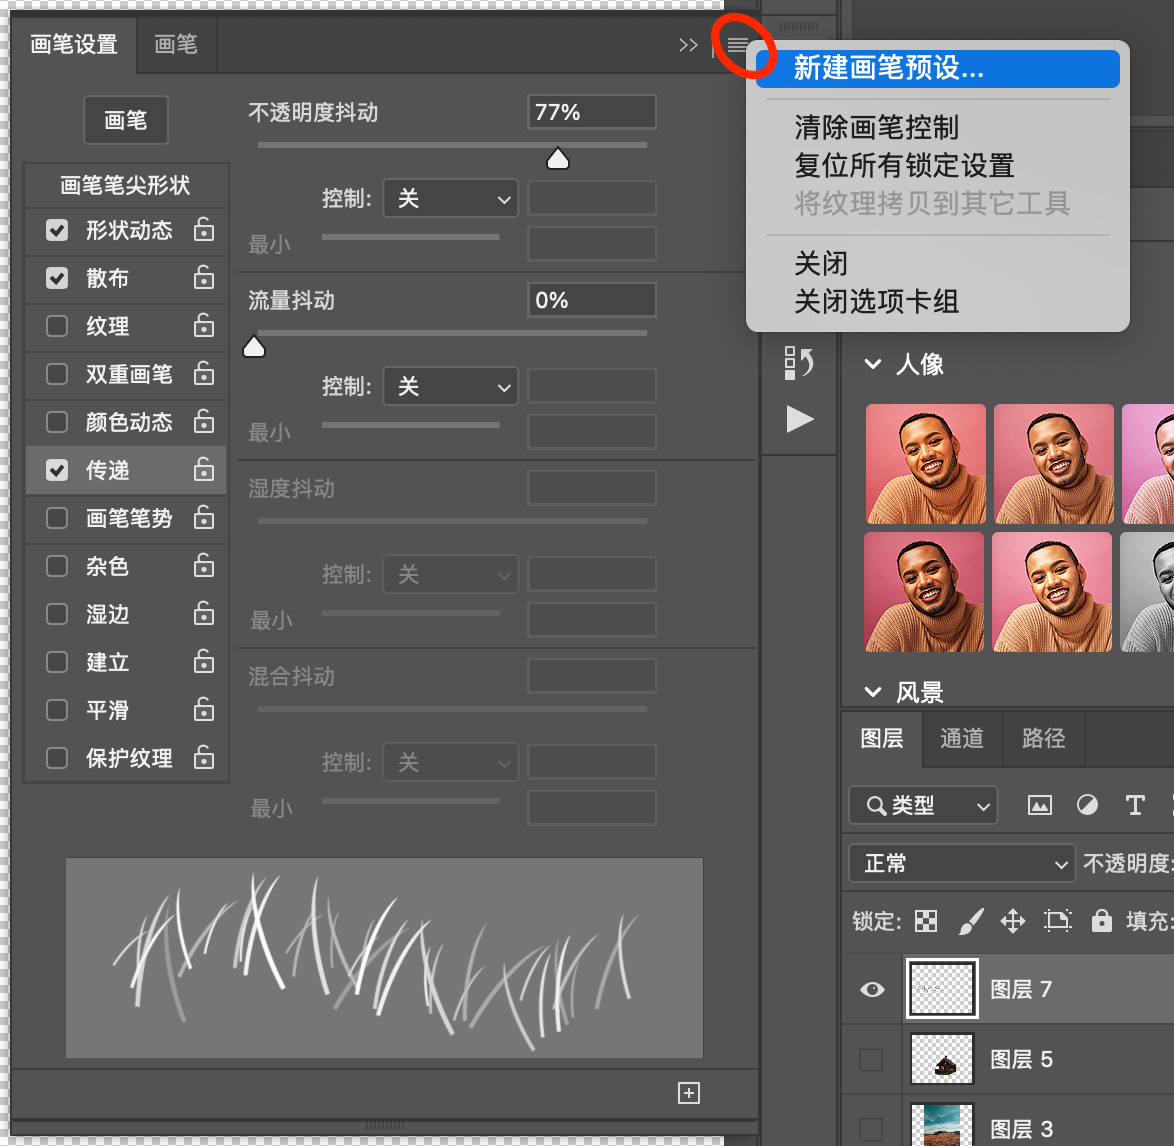
Task: Click the lock image pixels brush icon
Action: 970,921
